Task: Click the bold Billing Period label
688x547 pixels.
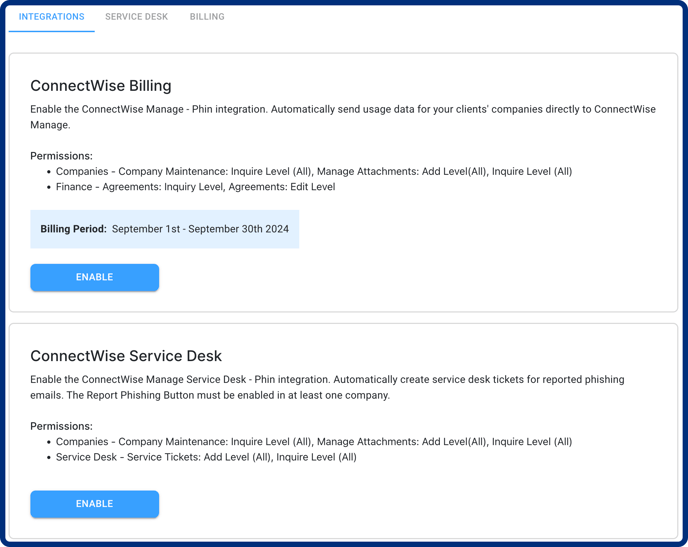Action: (x=73, y=229)
